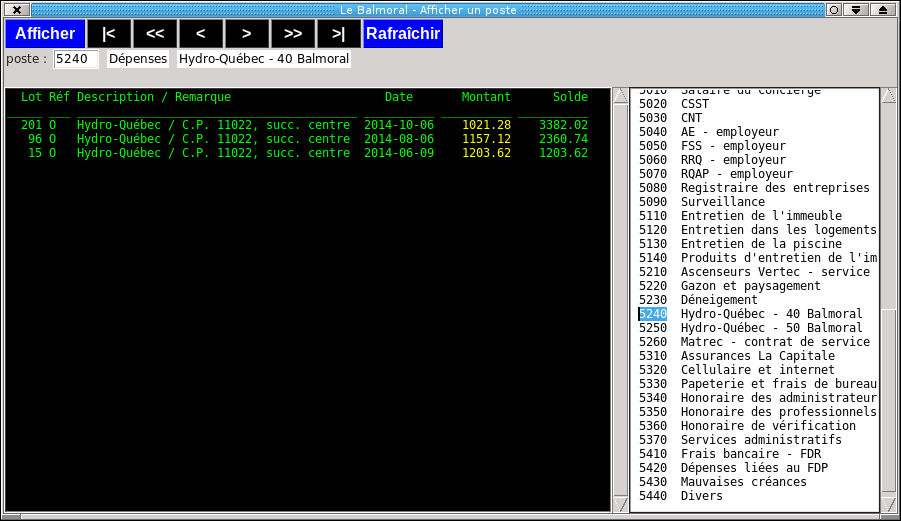Go to last poste with >| button
The image size is (901, 521).
pos(339,34)
